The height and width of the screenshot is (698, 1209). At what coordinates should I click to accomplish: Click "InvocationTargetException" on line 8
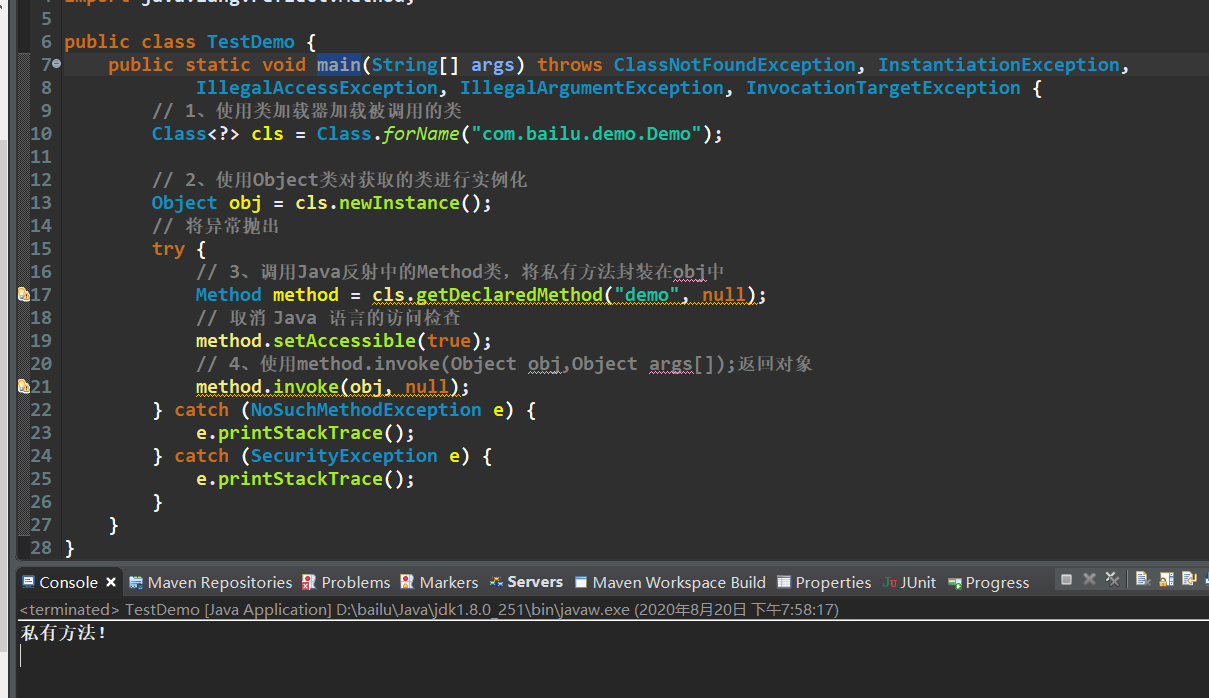[883, 88]
